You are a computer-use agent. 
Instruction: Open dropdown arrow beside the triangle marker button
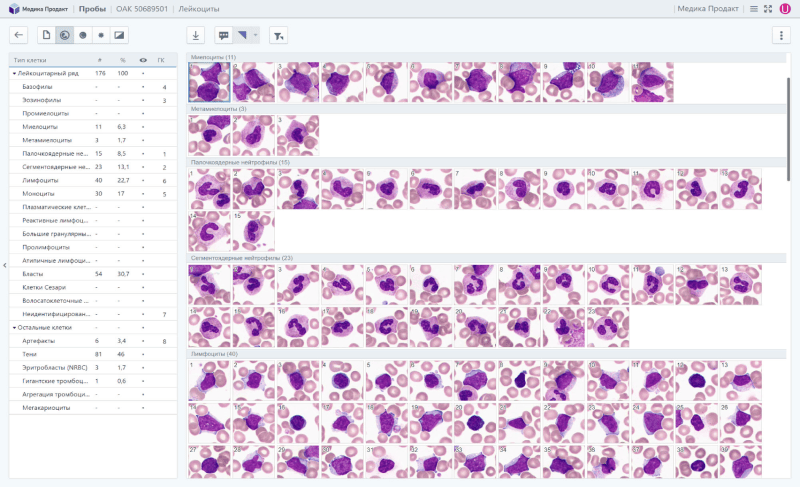[256, 35]
